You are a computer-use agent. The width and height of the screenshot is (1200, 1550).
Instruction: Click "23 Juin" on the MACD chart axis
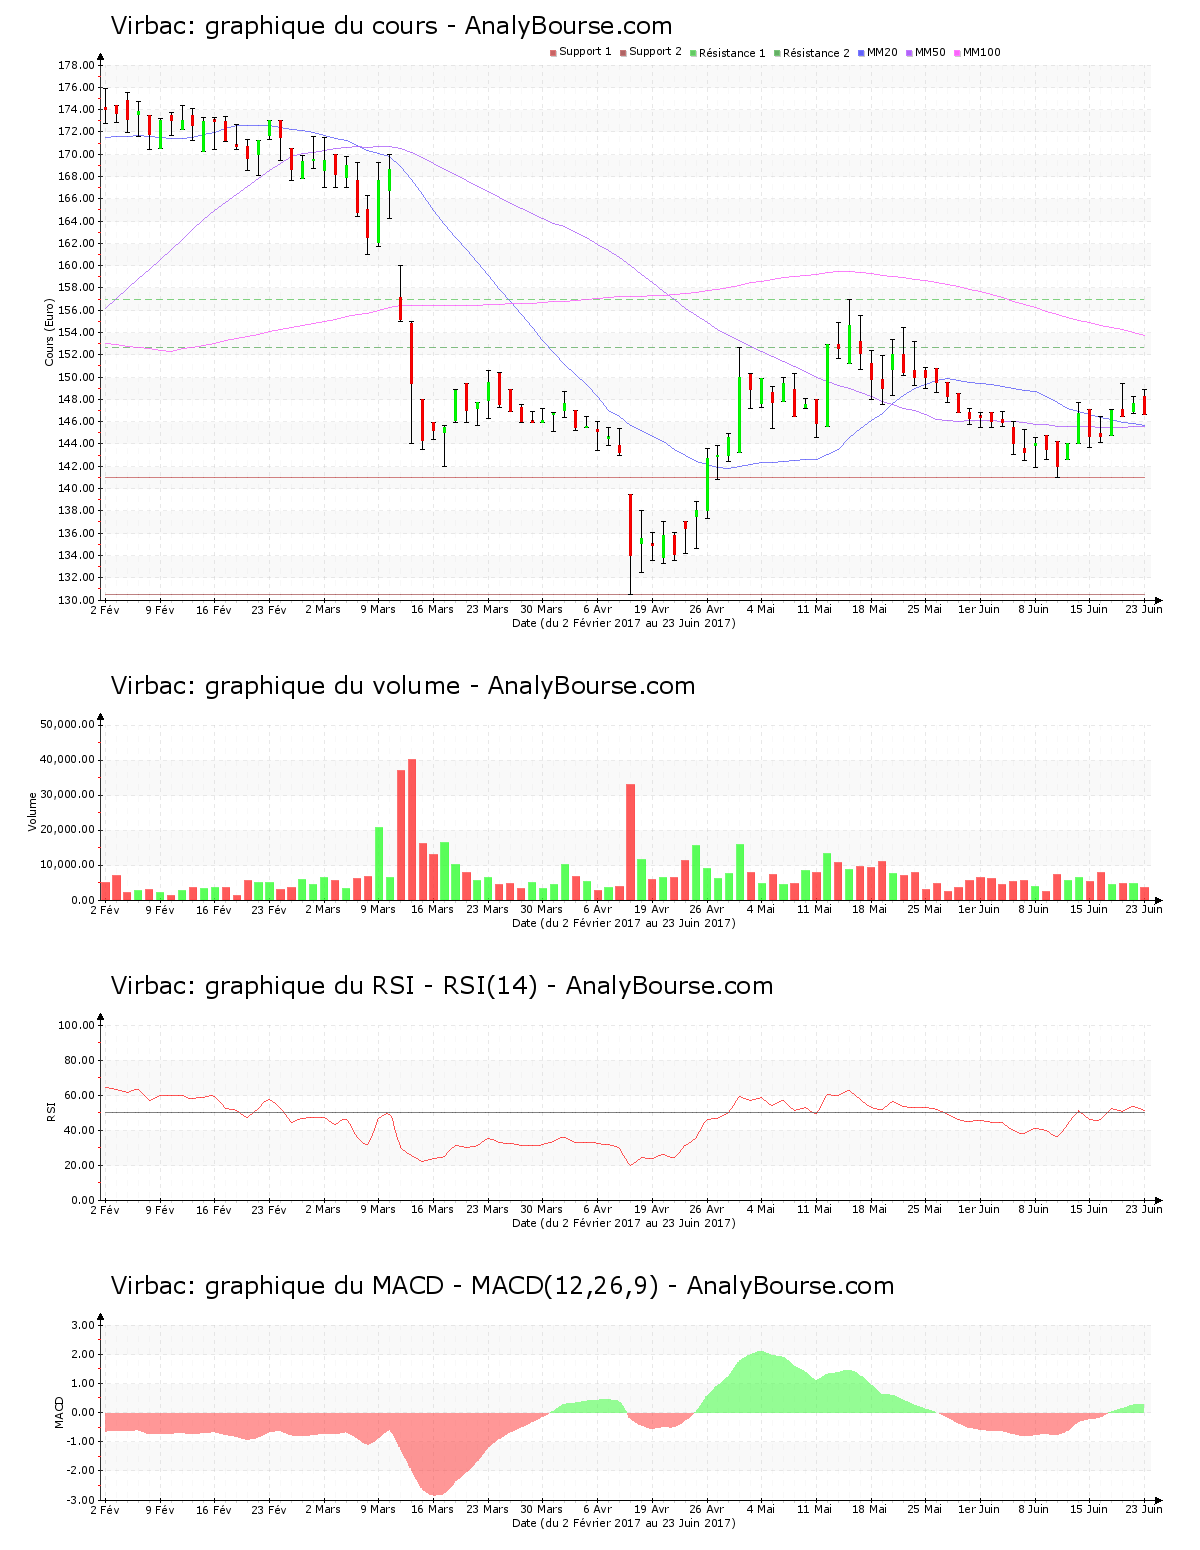point(1144,1509)
